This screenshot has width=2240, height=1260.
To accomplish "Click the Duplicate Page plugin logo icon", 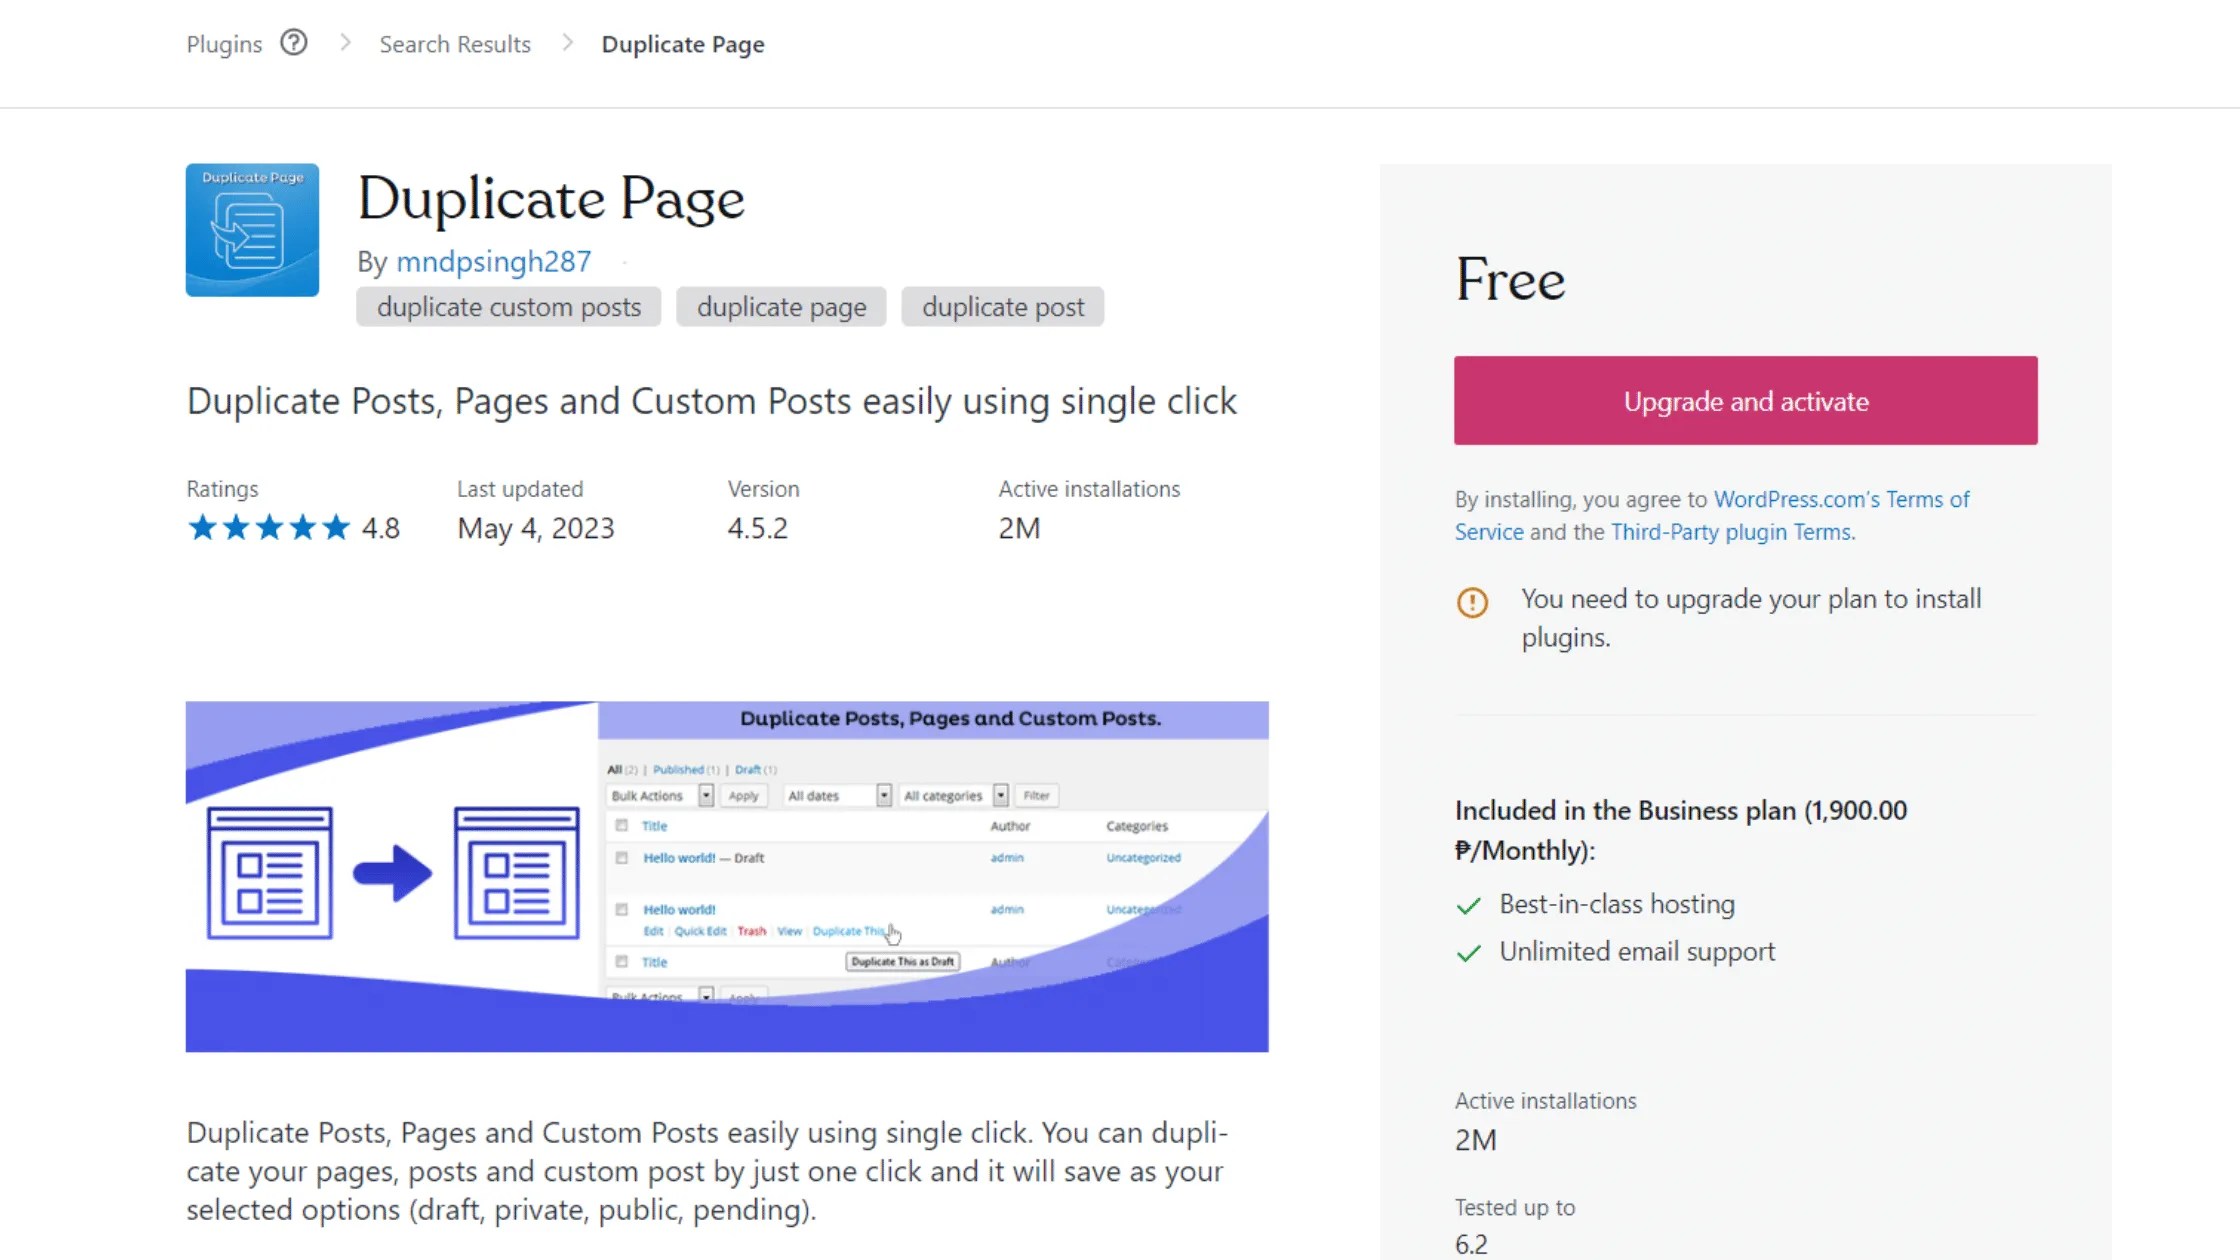I will (x=252, y=230).
